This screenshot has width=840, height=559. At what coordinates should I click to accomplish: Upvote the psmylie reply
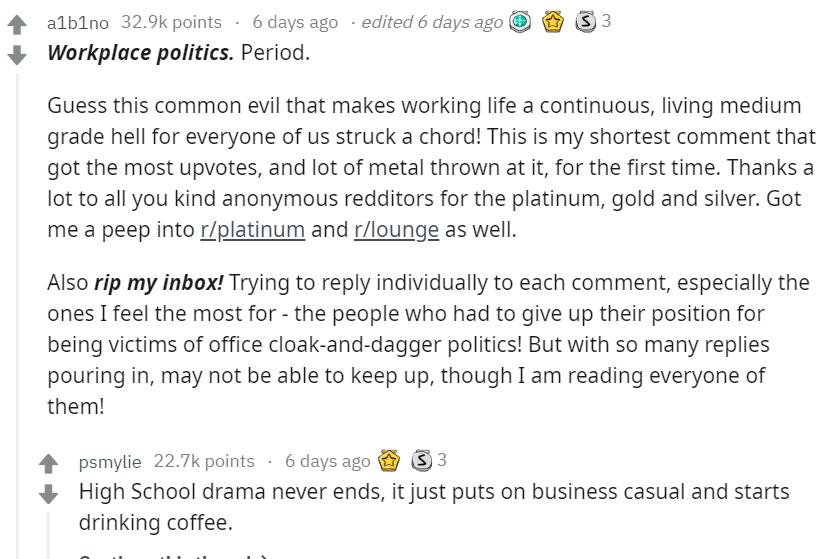pos(49,464)
